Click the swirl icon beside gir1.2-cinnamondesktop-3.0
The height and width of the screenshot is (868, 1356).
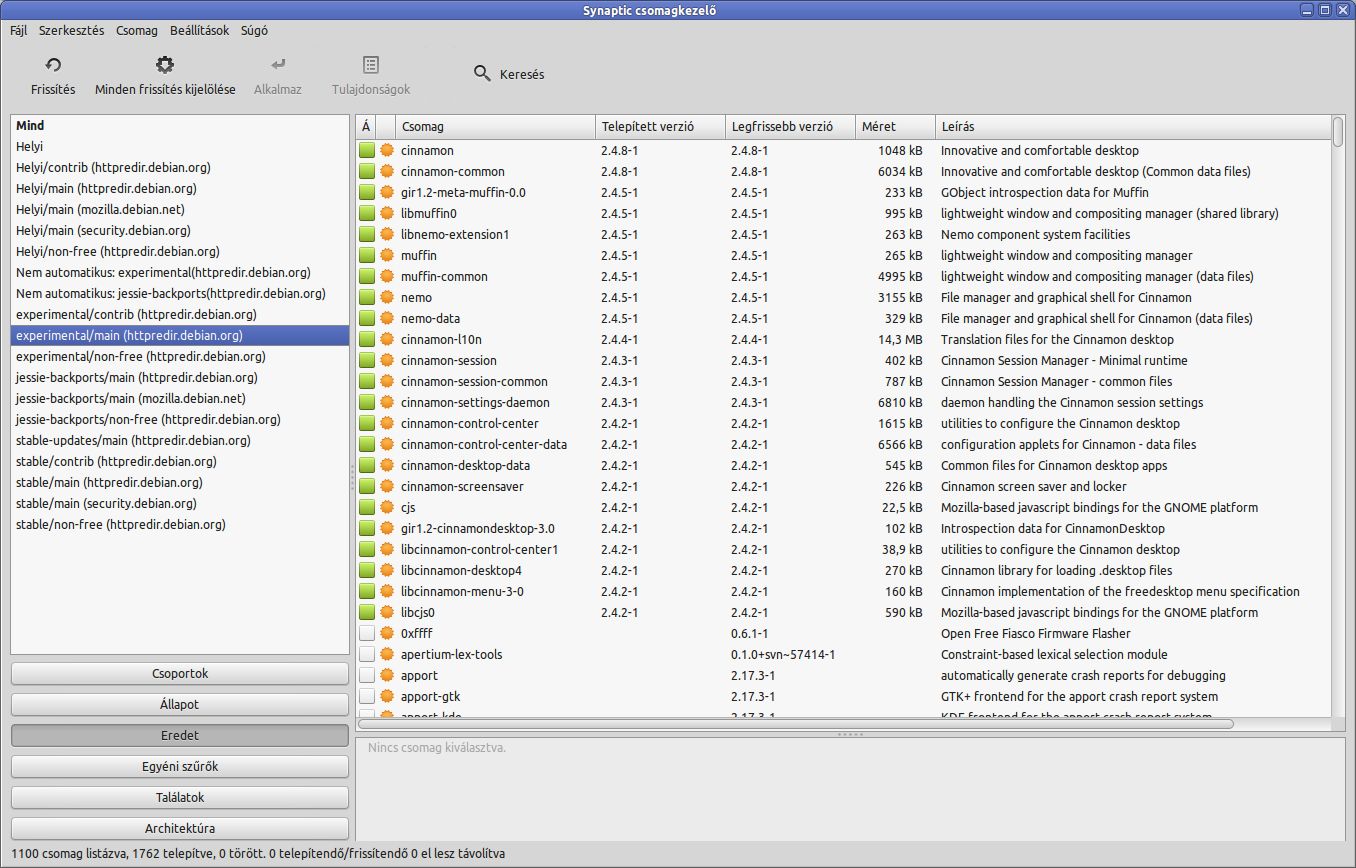coord(387,528)
